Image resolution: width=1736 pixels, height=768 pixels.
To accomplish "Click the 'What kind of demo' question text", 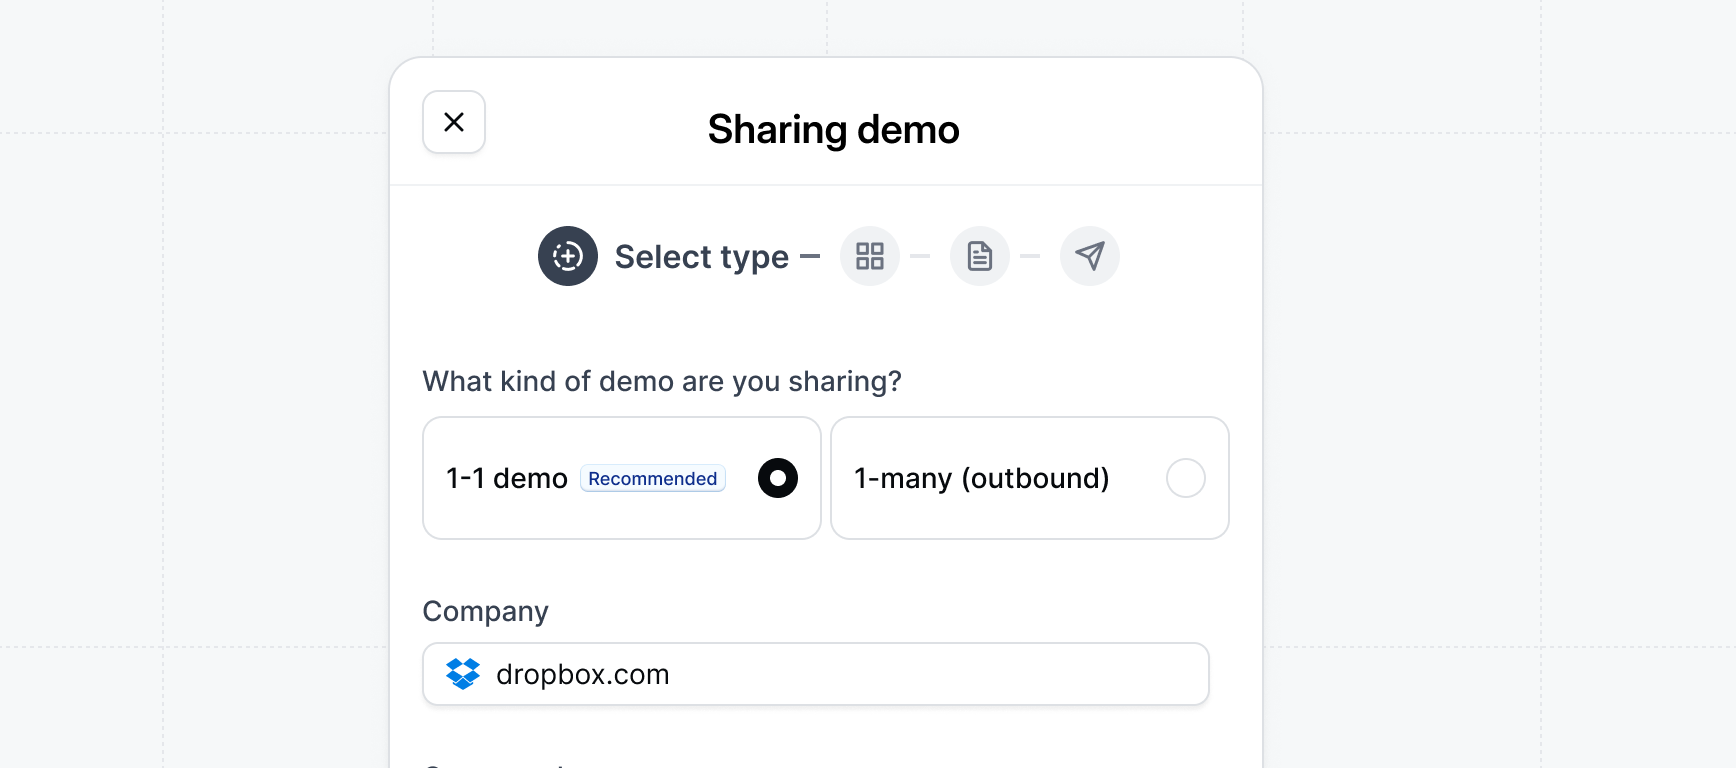I will (x=662, y=381).
